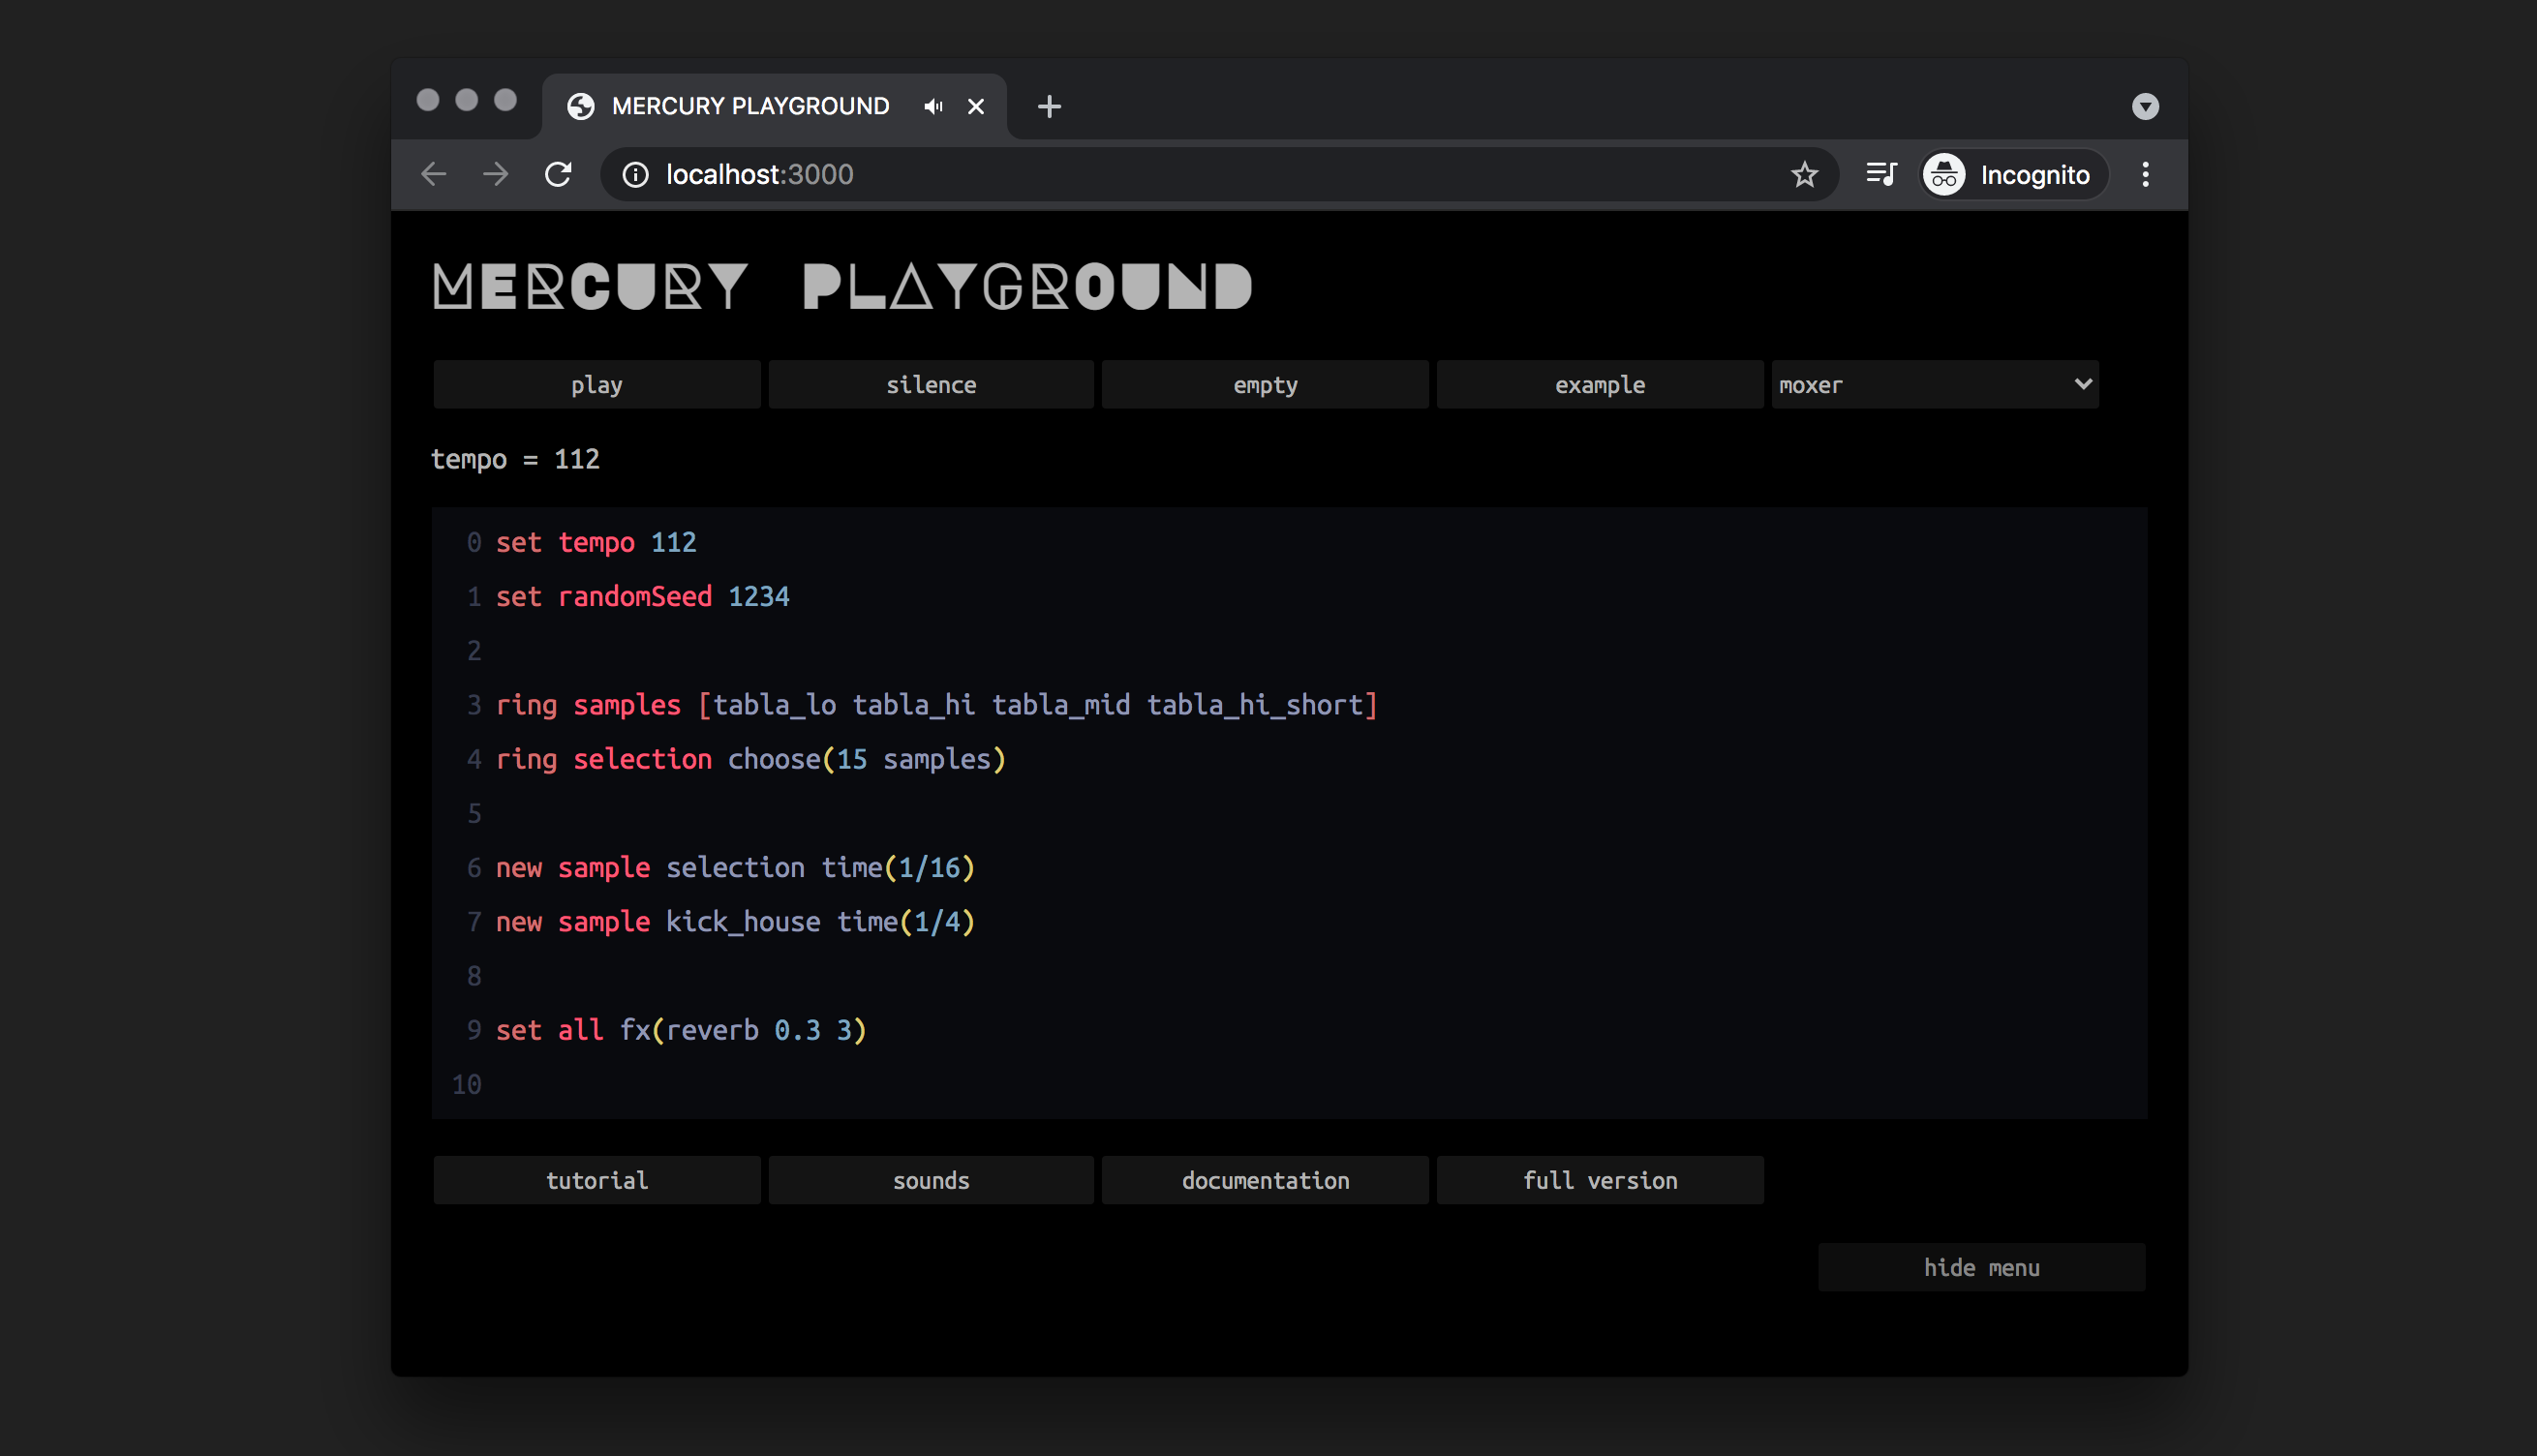
Task: Click the localhost:3000 address bar
Action: [1200, 174]
